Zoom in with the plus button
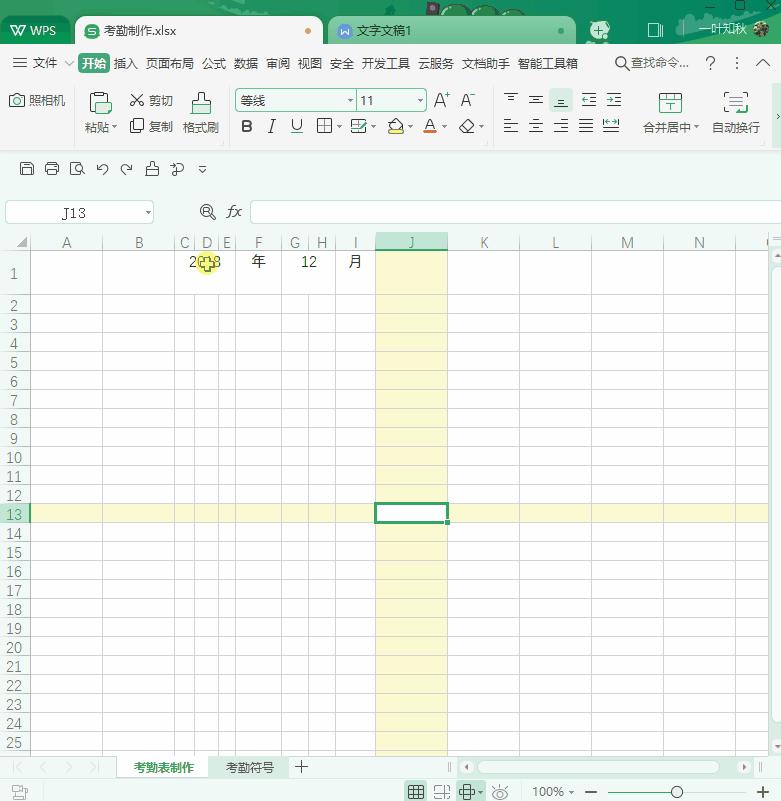The height and width of the screenshot is (801, 781). 763,792
